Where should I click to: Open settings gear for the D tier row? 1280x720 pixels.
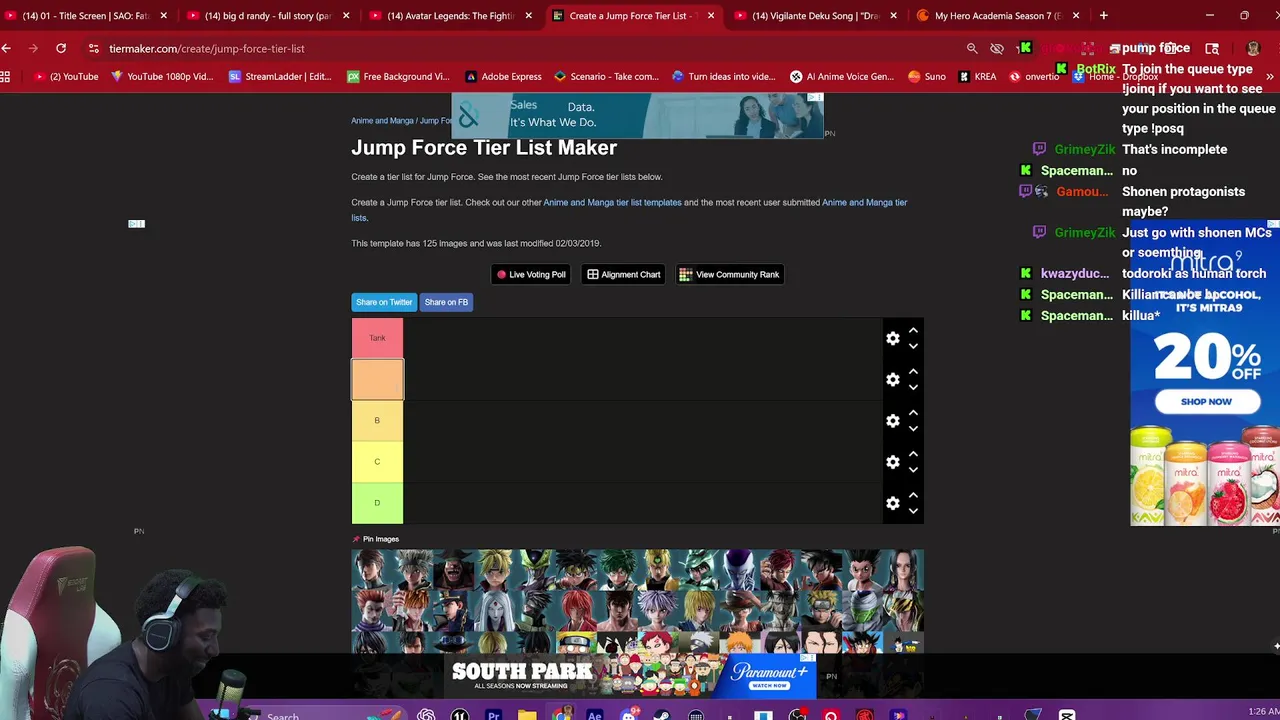[x=893, y=503]
